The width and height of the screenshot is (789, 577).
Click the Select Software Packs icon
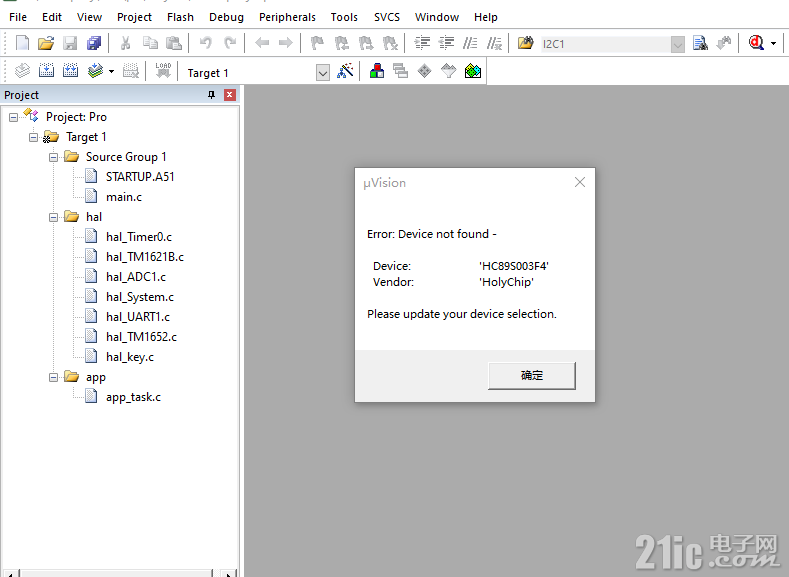448,71
